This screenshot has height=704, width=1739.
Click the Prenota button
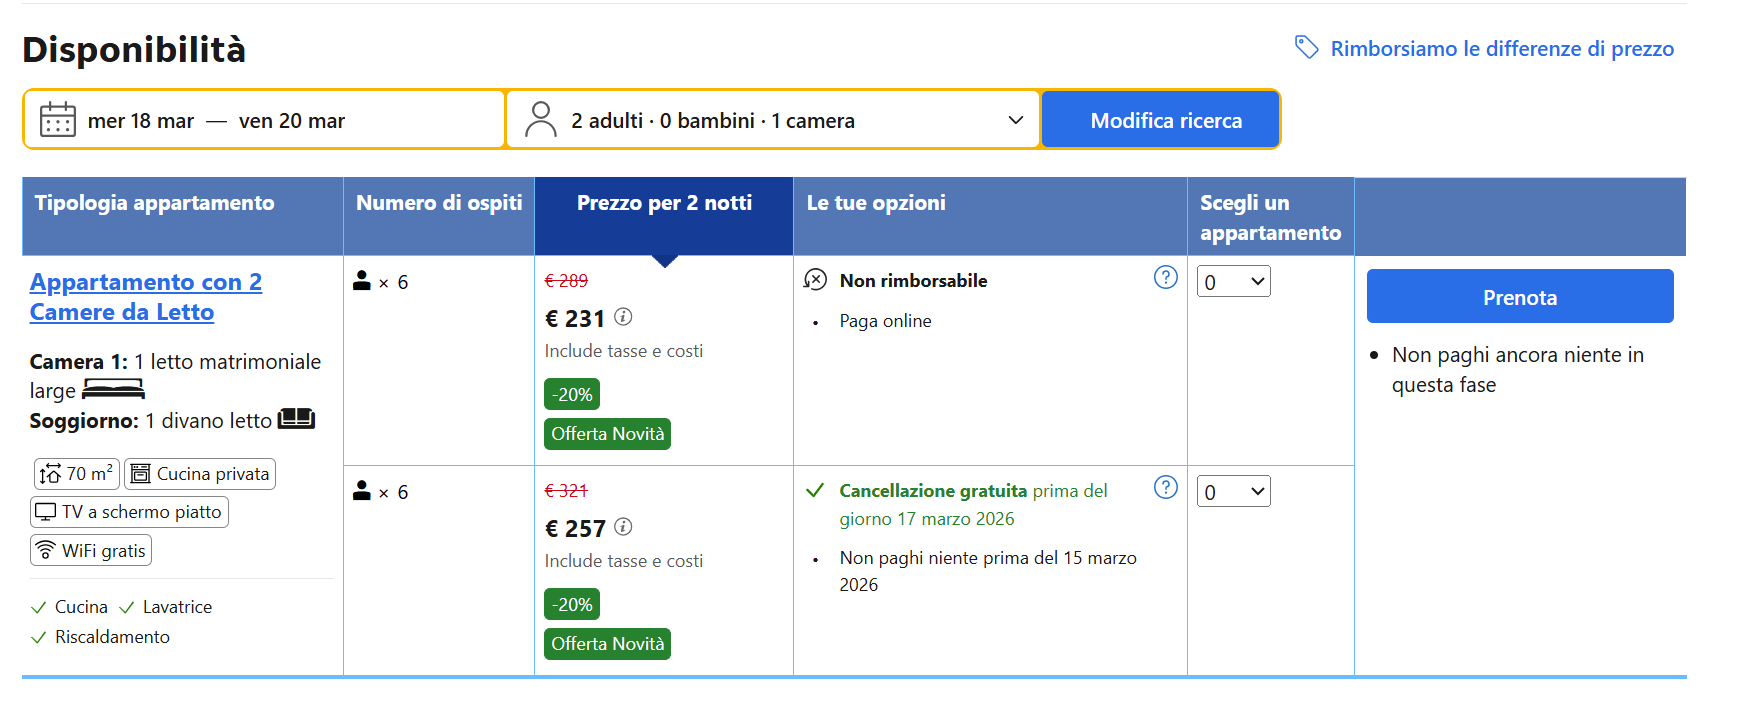1520,296
